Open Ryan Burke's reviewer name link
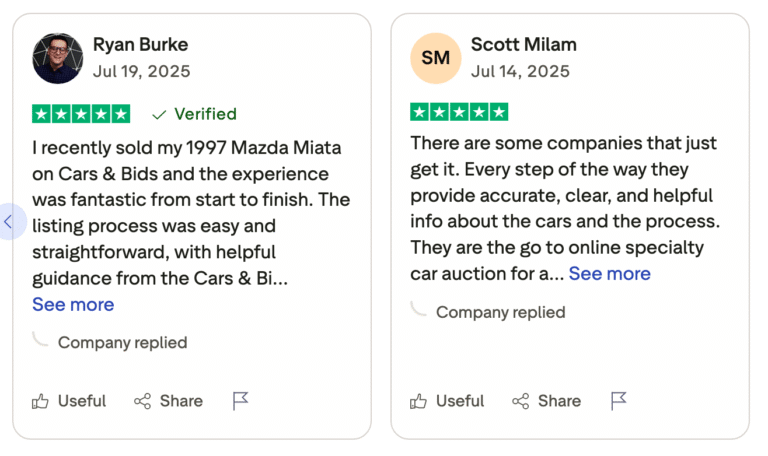 (140, 45)
